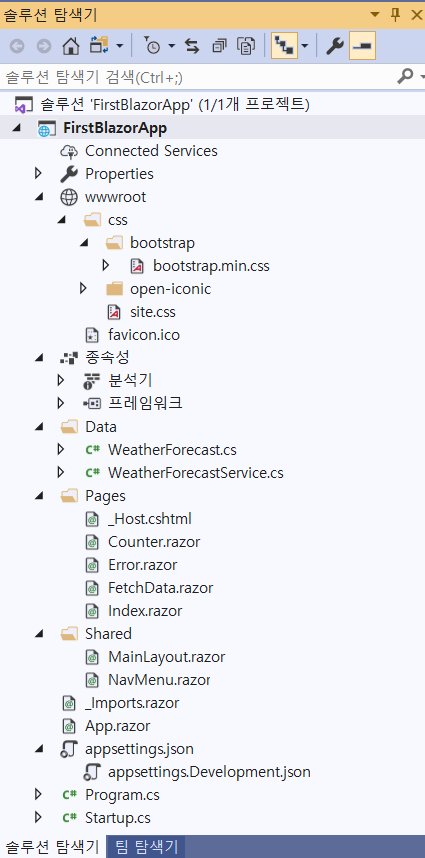Open the pending changes filter dropdown arrow
This screenshot has height=858, width=425.
172,47
